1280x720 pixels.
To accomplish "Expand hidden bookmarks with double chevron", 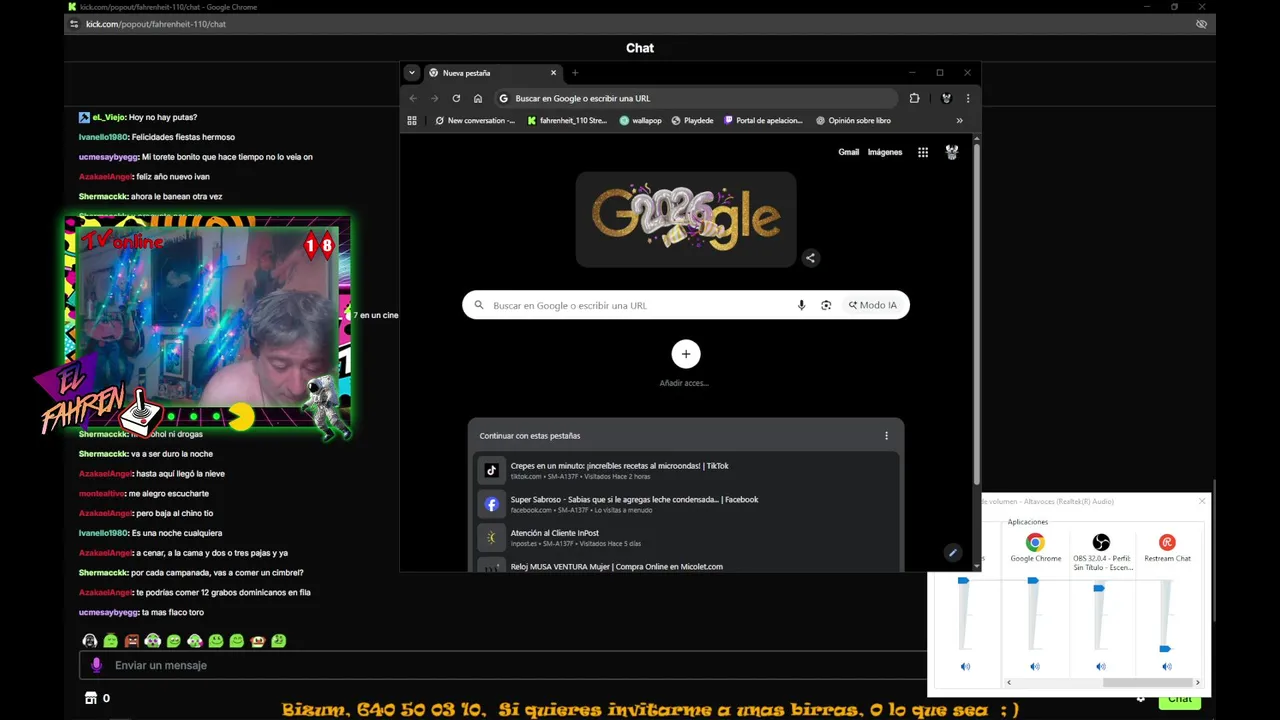I will [959, 120].
